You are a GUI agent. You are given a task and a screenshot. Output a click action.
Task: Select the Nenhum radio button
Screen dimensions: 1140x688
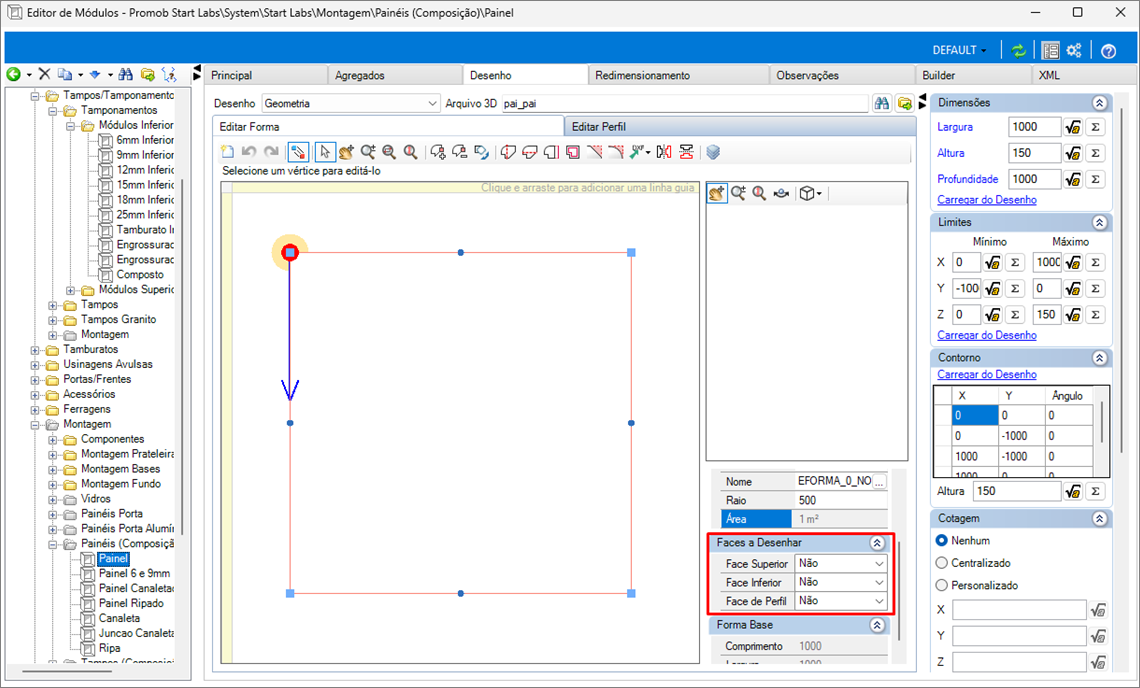(942, 540)
